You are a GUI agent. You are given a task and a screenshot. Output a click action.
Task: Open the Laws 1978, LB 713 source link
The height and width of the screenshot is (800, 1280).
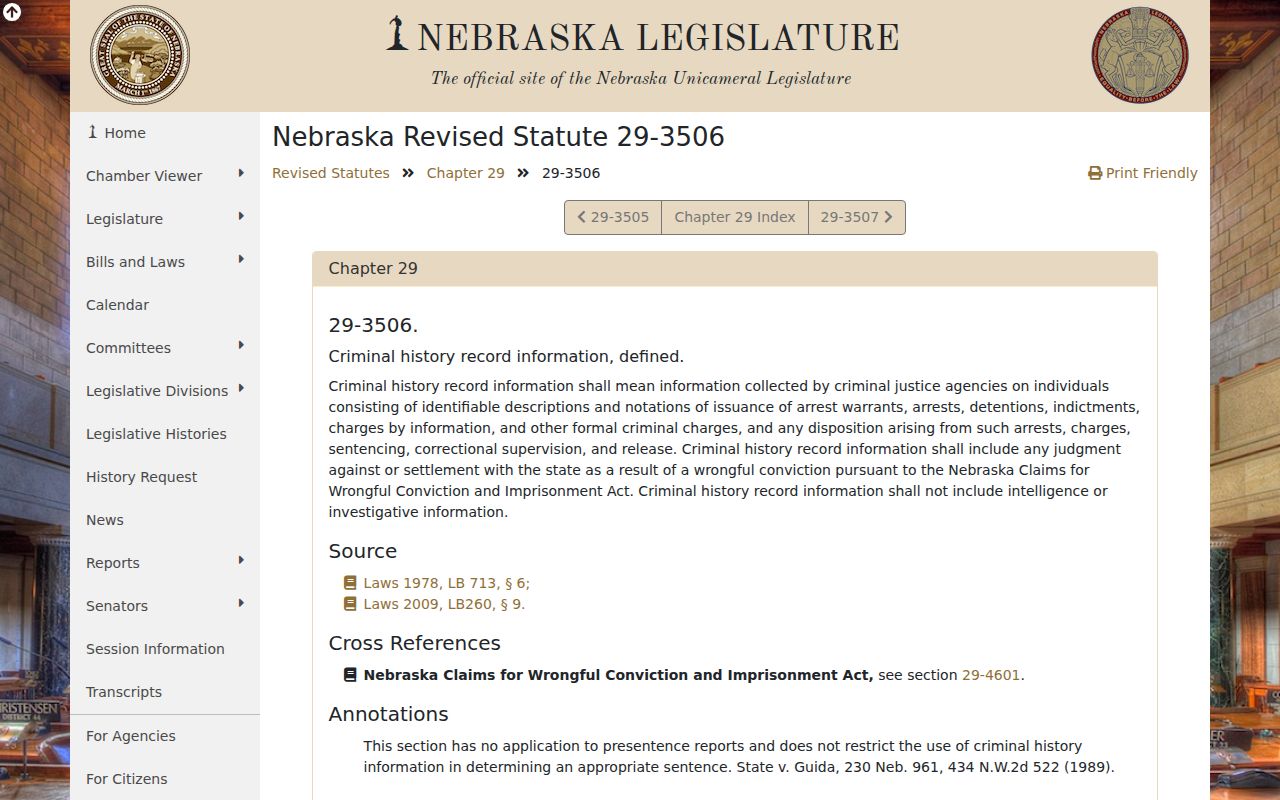446,583
